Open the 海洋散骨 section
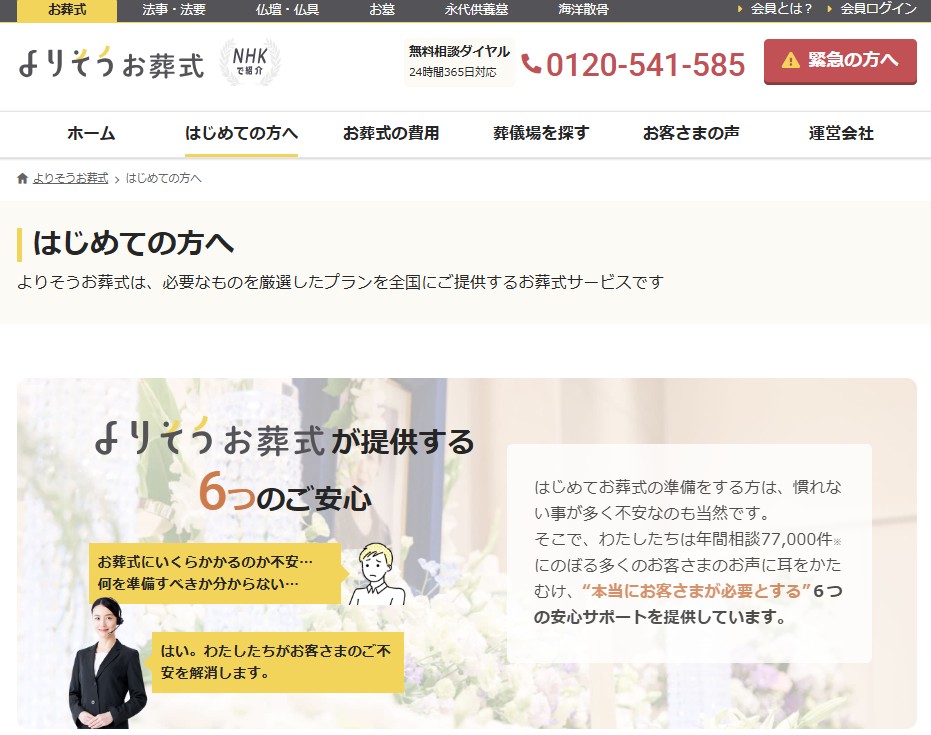The height and width of the screenshot is (735, 931). [584, 11]
